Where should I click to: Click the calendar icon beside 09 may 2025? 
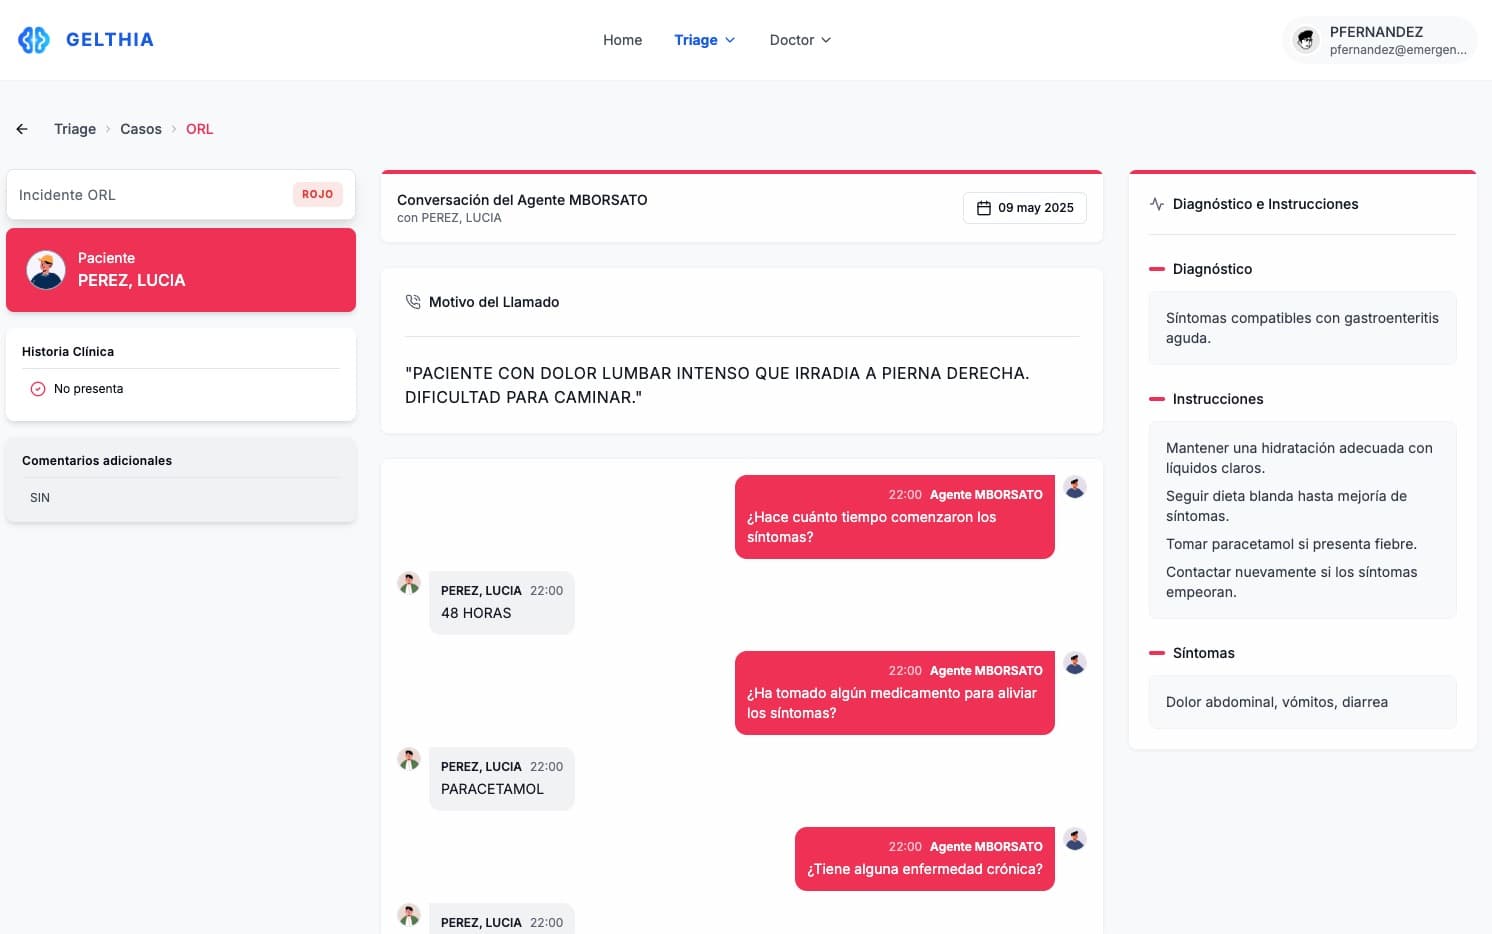tap(984, 208)
